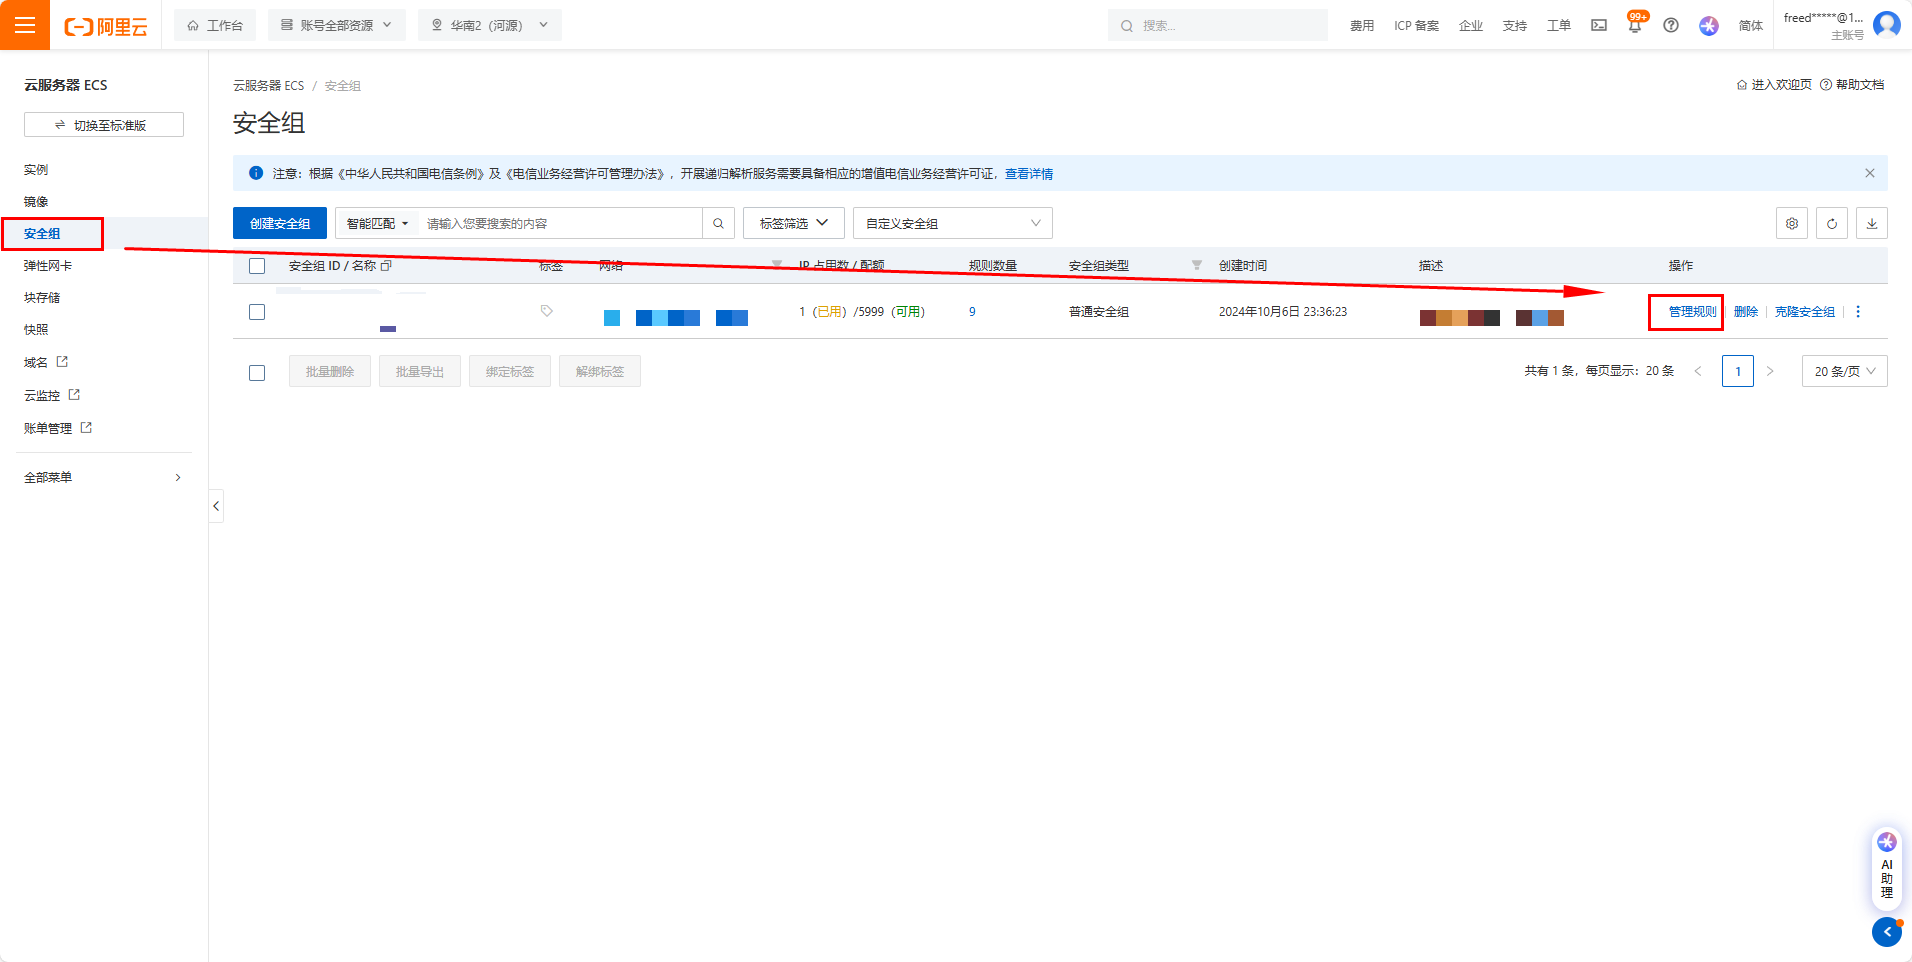The image size is (1912, 962).
Task: Click the notification bell icon
Action: [1635, 26]
